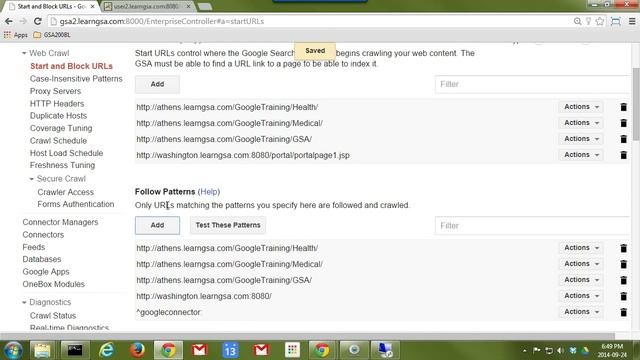The height and width of the screenshot is (360, 640).
Task: Collapse the Web Crawl section
Action: [24, 53]
